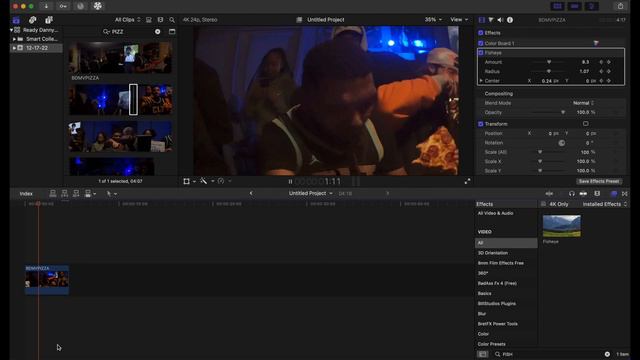Pause playback in the viewer

click(x=290, y=182)
